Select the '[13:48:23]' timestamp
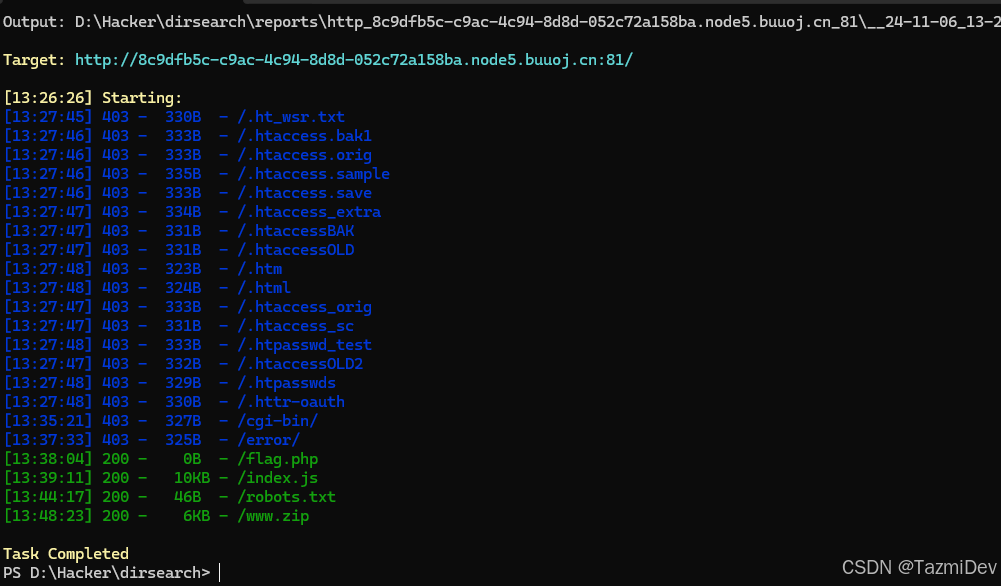This screenshot has height=586, width=1001. tap(48, 516)
